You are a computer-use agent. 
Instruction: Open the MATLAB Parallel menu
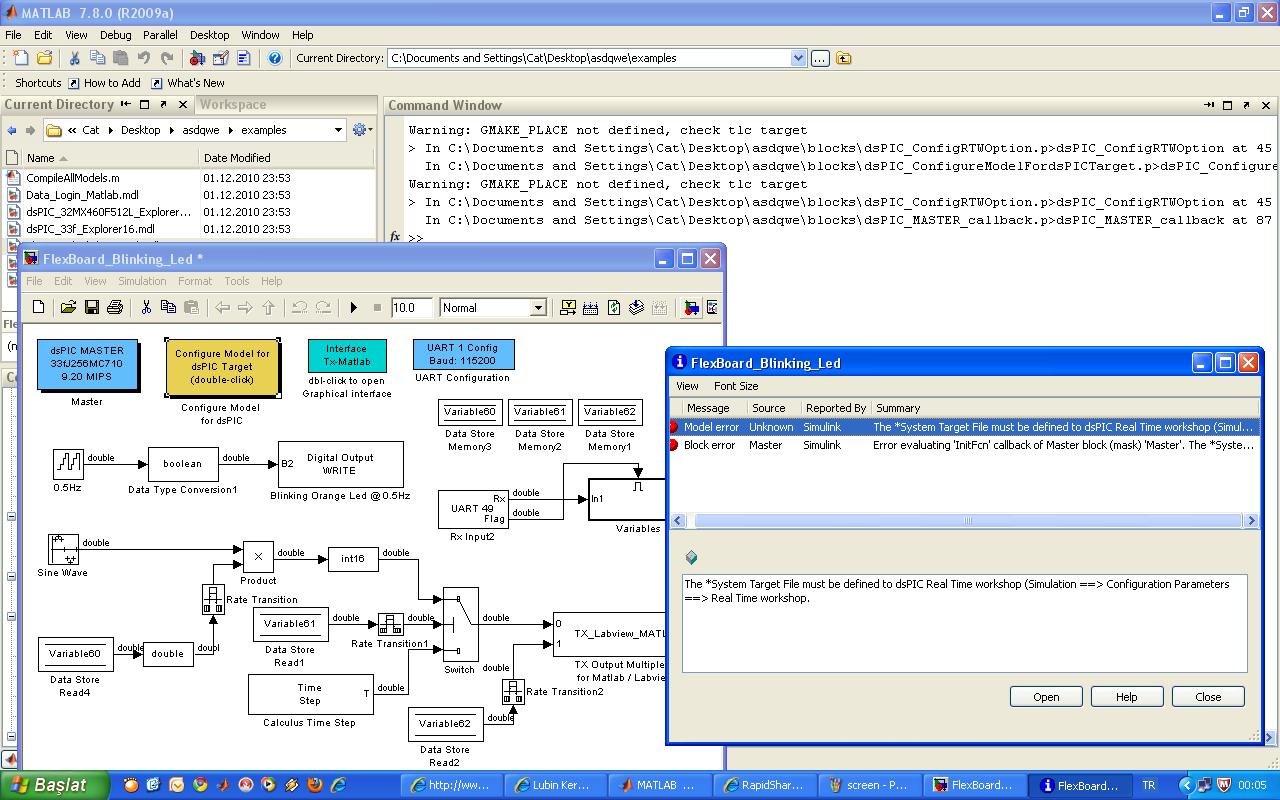coord(160,35)
